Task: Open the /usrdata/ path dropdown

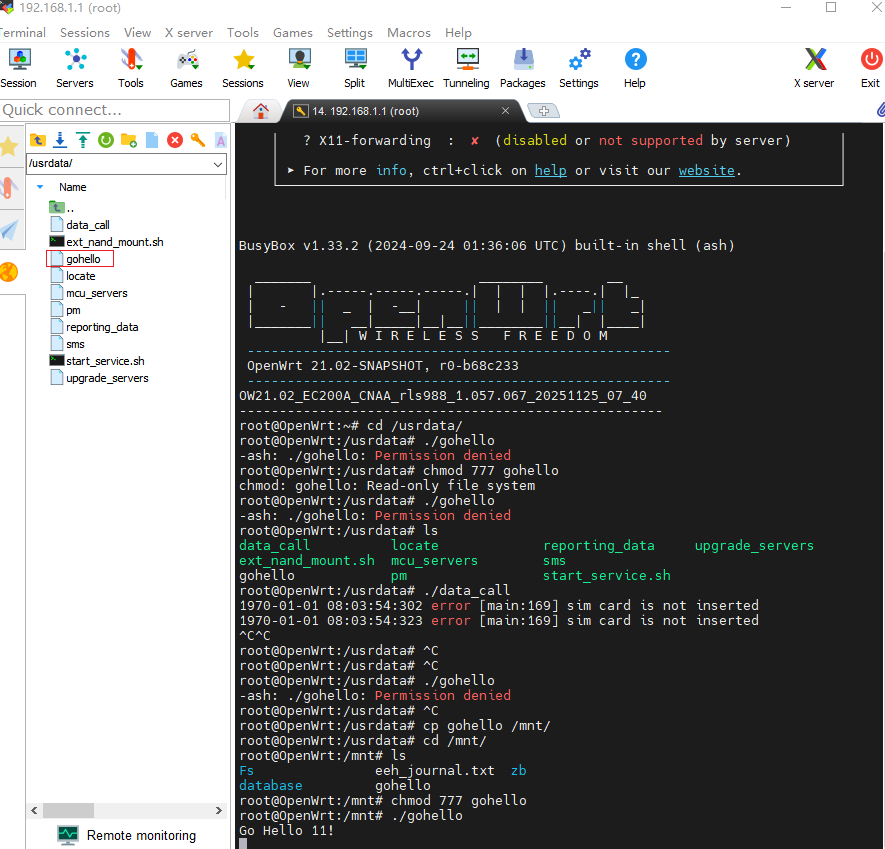Action: [218, 164]
